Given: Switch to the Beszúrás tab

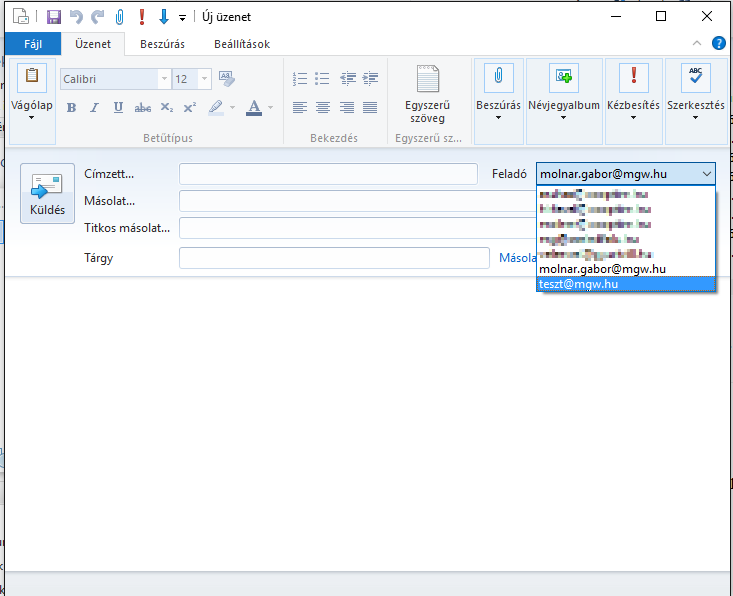Looking at the screenshot, I should [x=161, y=44].
